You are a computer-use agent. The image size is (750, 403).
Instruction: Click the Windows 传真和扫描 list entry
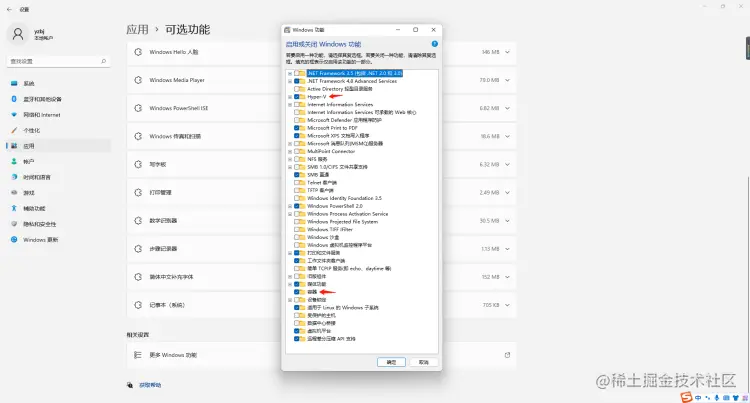pos(321,136)
